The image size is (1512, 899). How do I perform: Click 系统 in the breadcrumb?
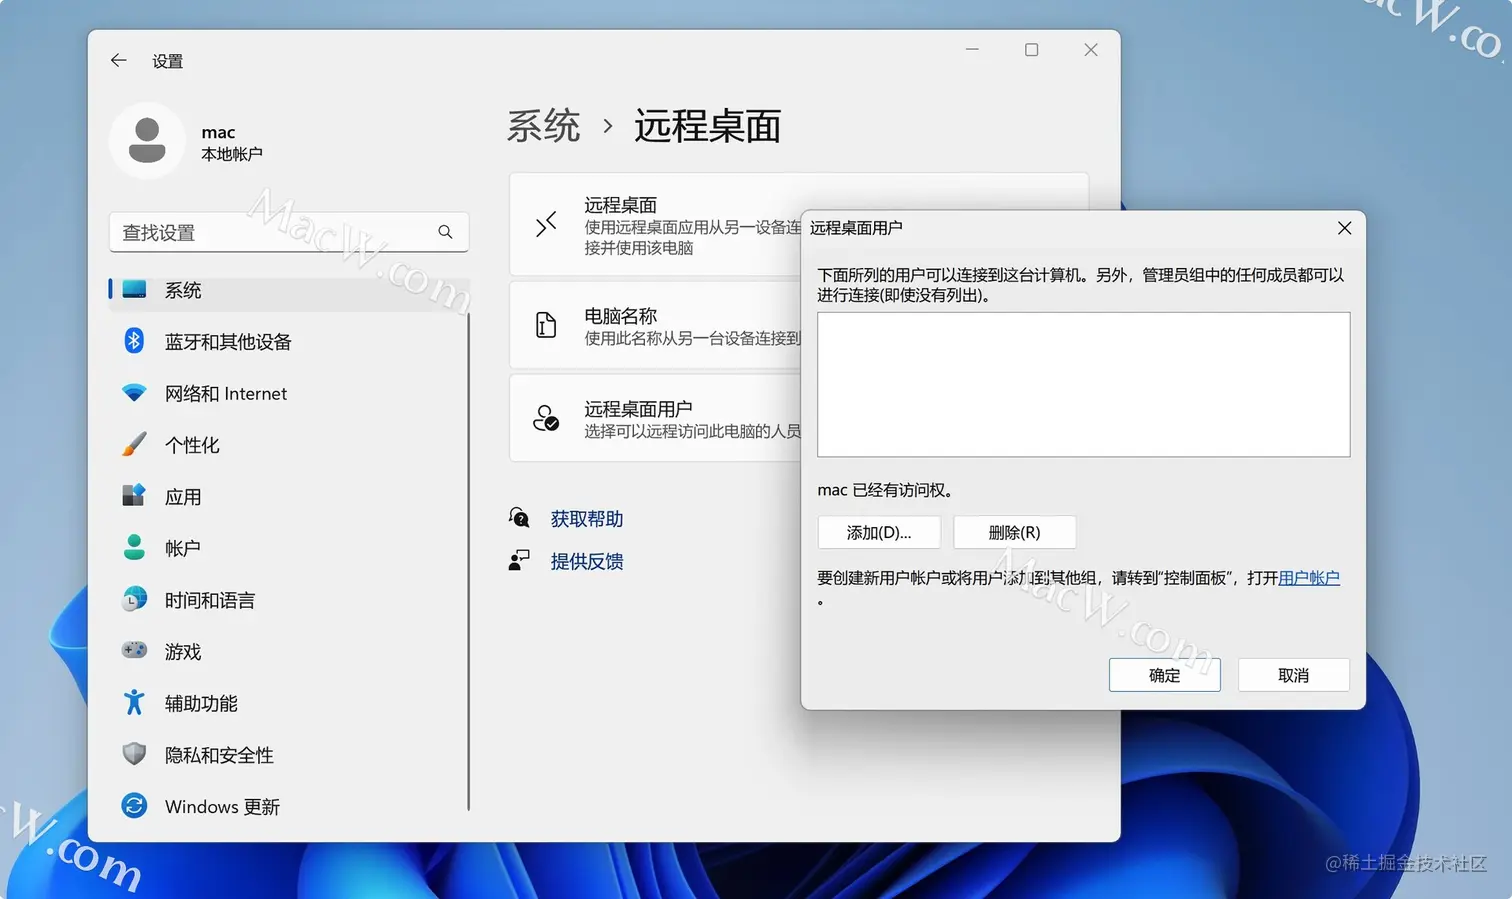click(543, 126)
